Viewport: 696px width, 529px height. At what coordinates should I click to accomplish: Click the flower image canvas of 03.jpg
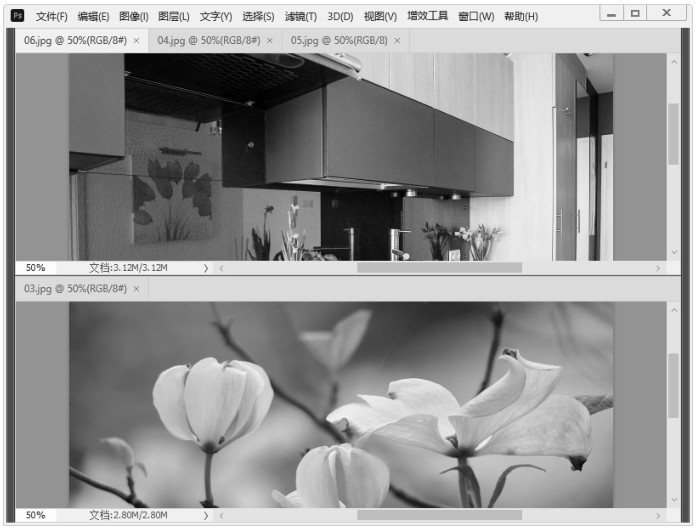point(341,405)
